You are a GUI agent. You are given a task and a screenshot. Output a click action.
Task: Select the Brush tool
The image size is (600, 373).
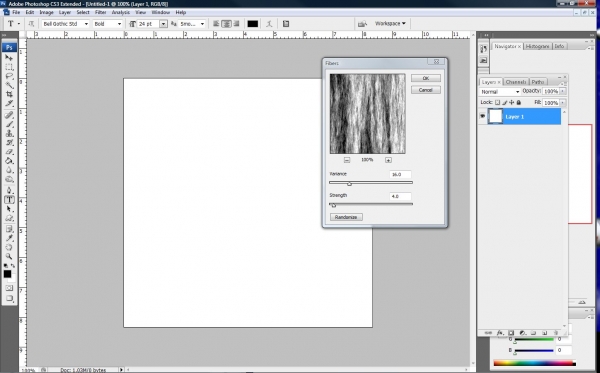(x=9, y=124)
